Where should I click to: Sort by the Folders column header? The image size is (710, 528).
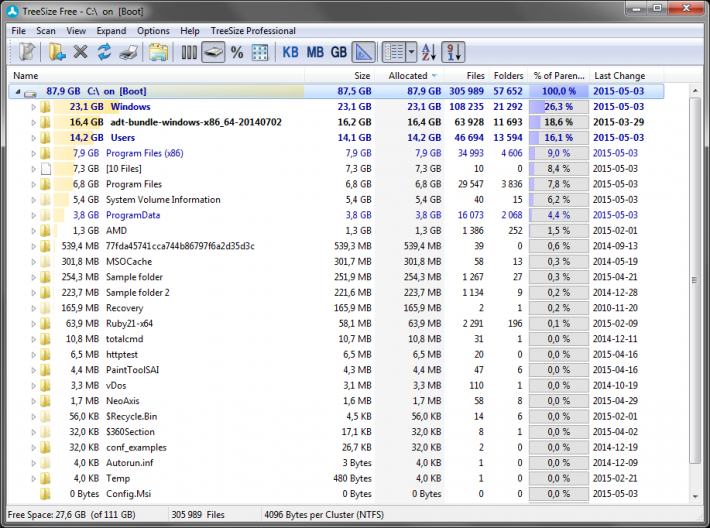(x=507, y=76)
